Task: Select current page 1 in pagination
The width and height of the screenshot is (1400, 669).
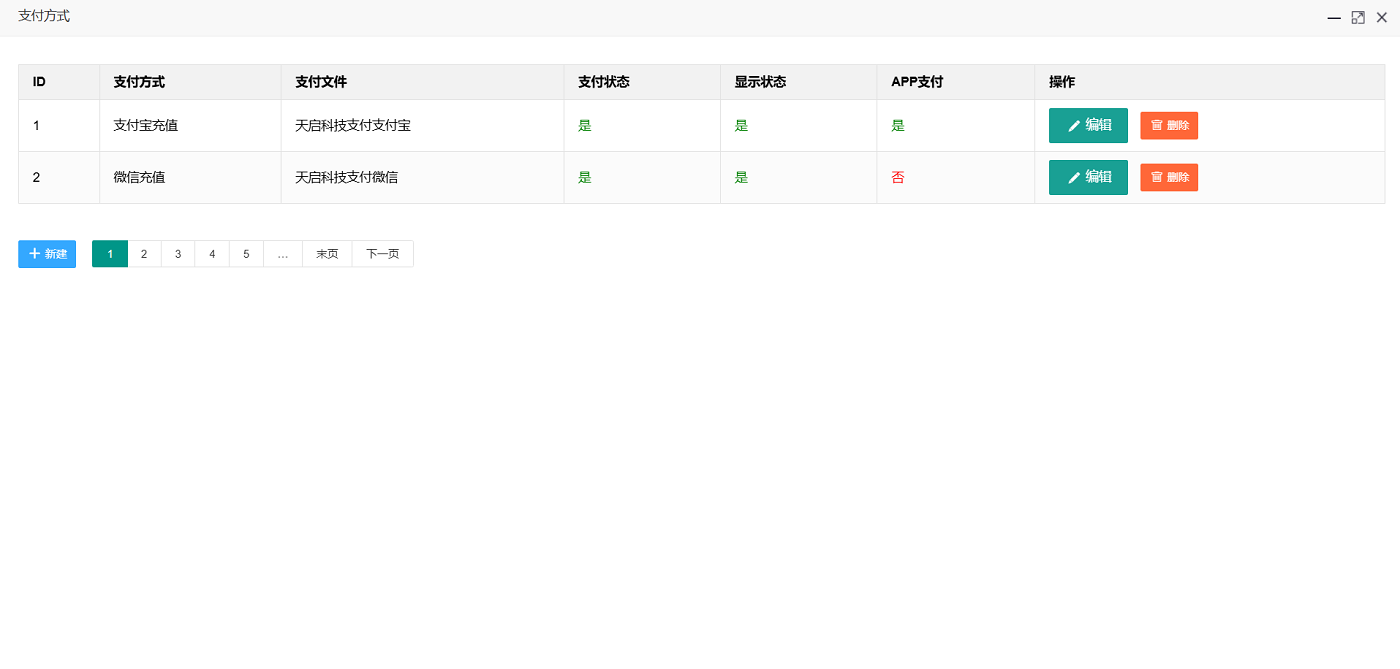Action: (110, 254)
